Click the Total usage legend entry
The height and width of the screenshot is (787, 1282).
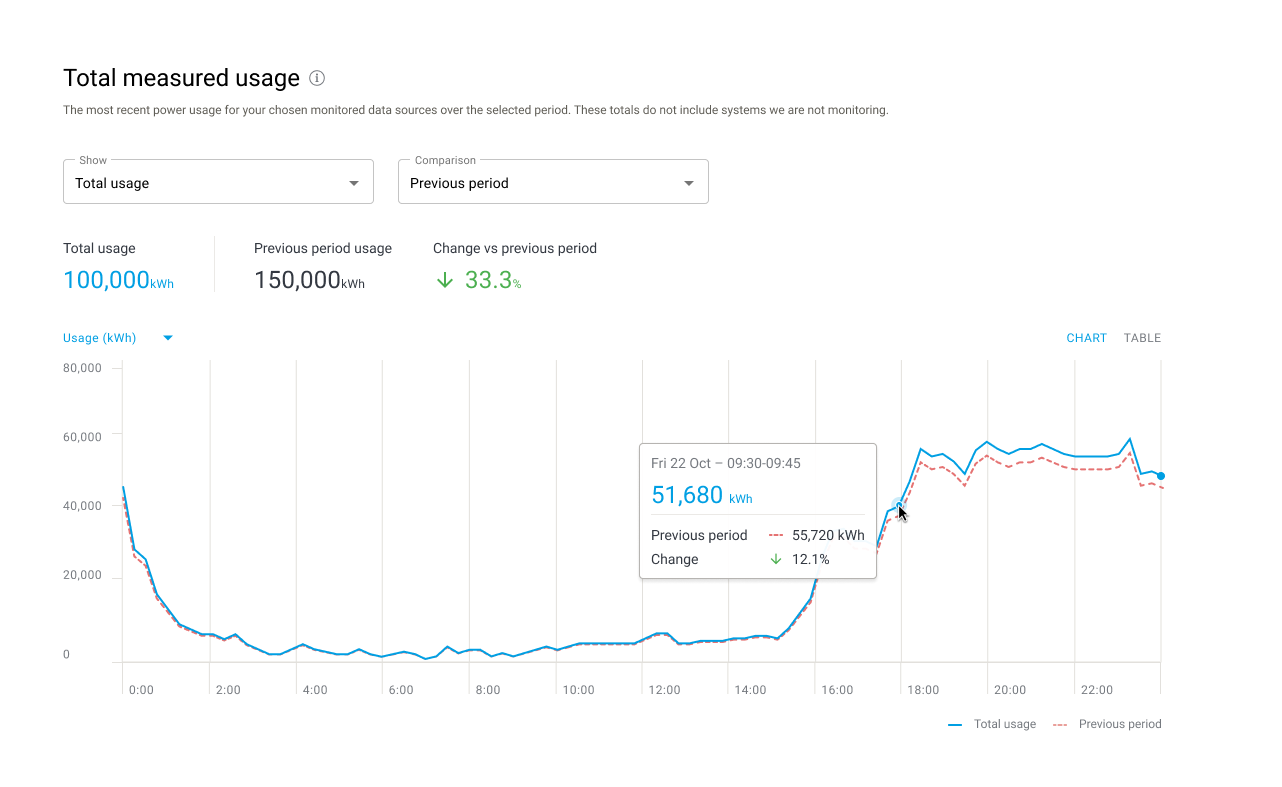pyautogui.click(x=992, y=724)
